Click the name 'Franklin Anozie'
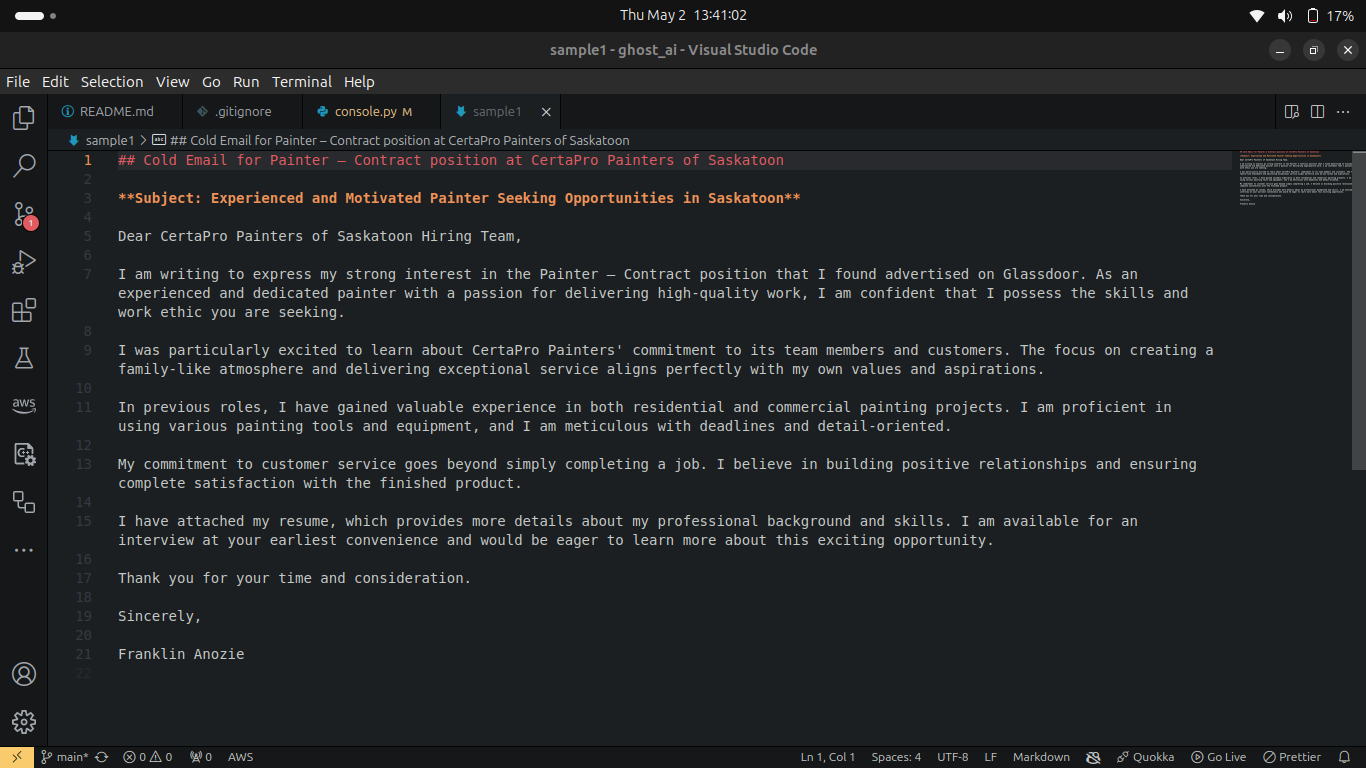 (x=181, y=654)
